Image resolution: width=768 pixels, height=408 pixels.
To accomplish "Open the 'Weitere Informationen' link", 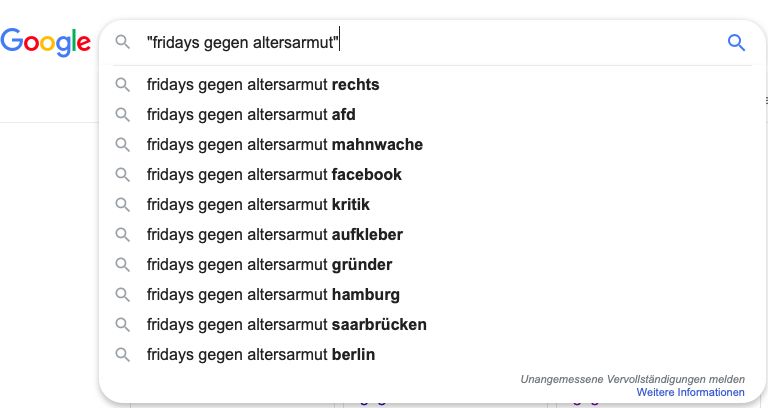I will pyautogui.click(x=690, y=393).
